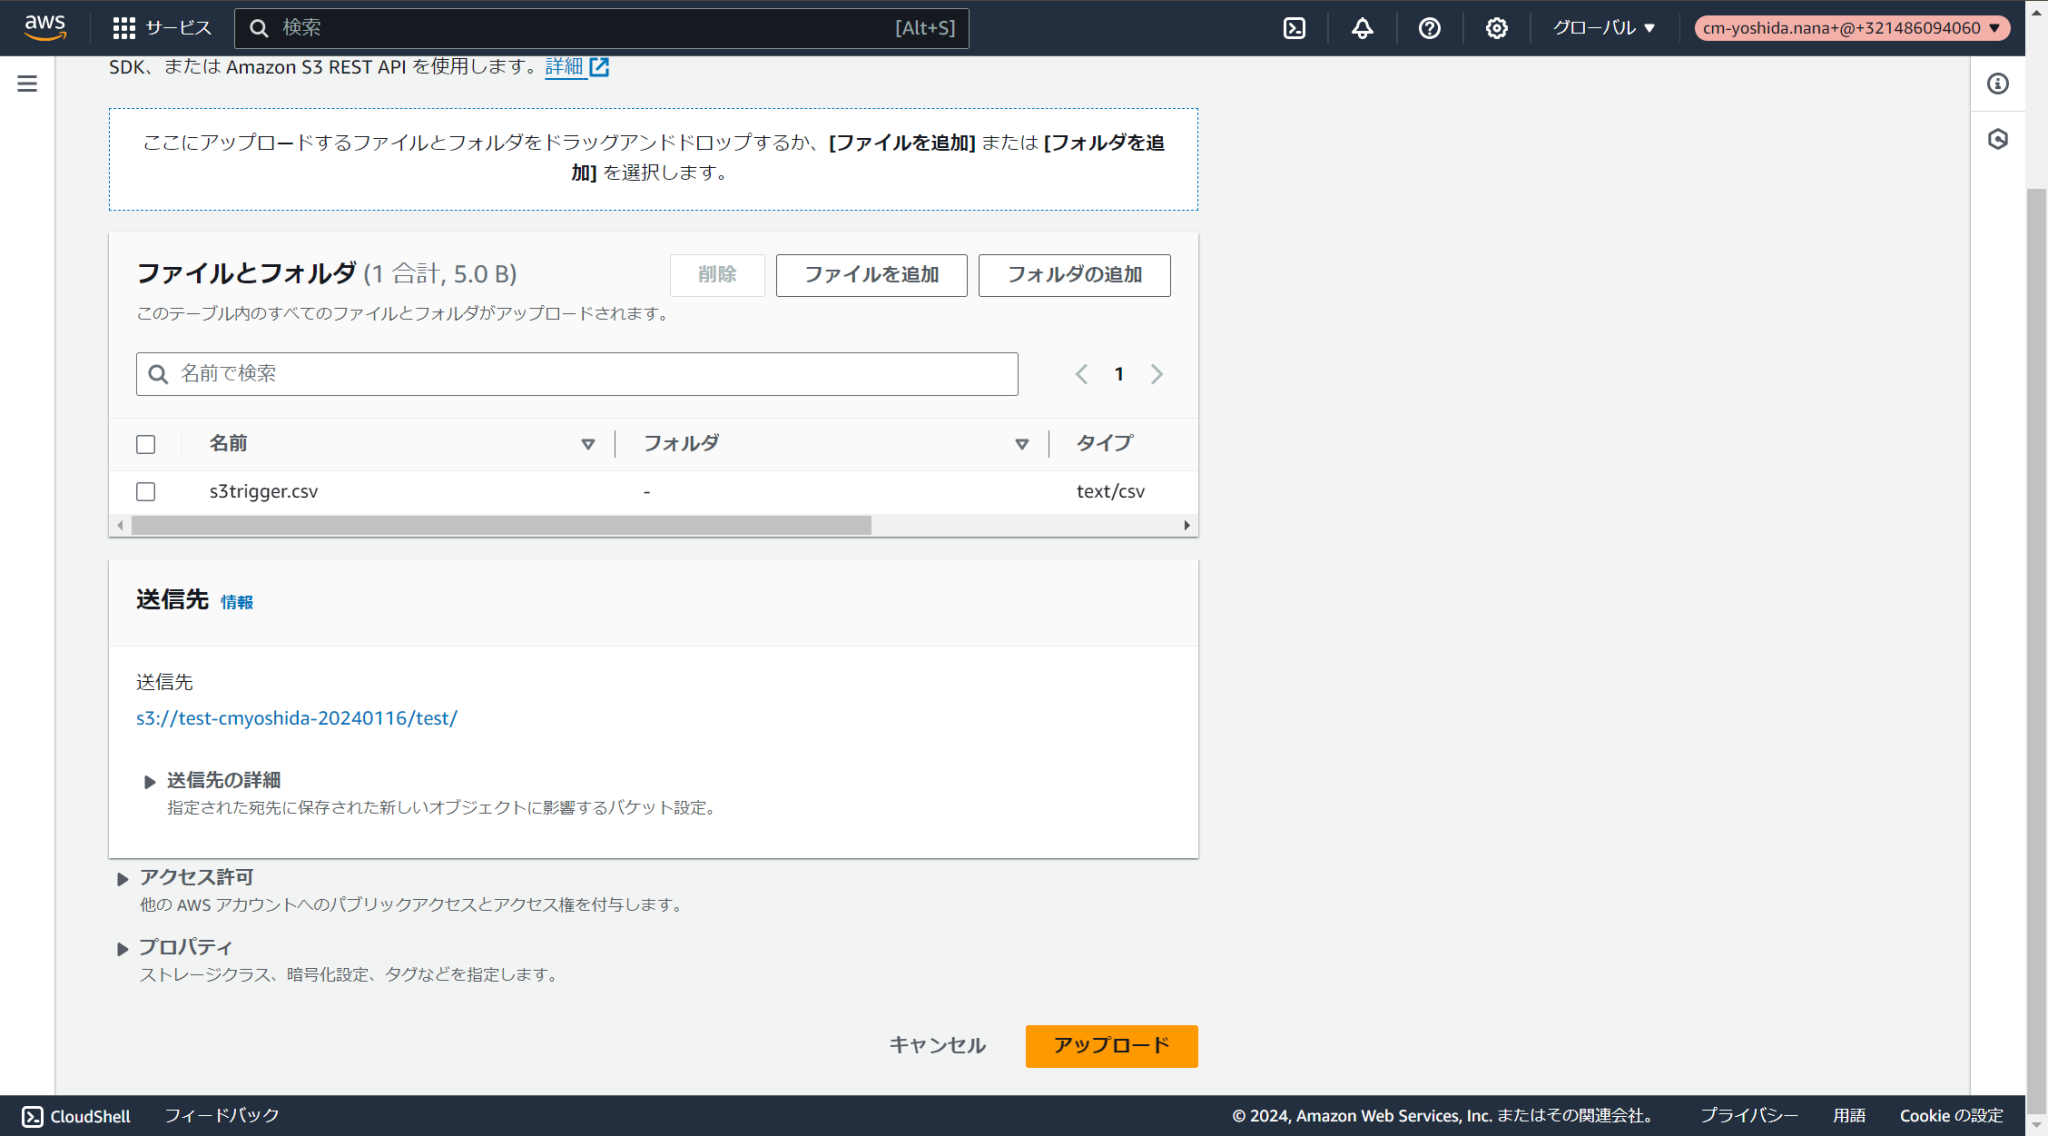
Task: Open the Info panel icon on right sidebar
Action: coord(1998,84)
